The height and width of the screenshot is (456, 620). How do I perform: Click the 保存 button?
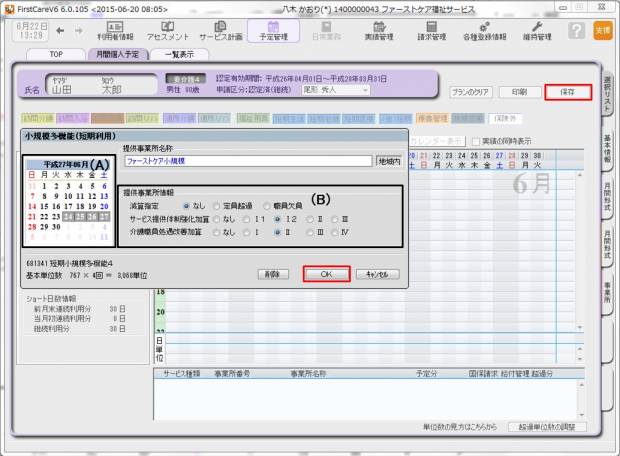point(567,92)
